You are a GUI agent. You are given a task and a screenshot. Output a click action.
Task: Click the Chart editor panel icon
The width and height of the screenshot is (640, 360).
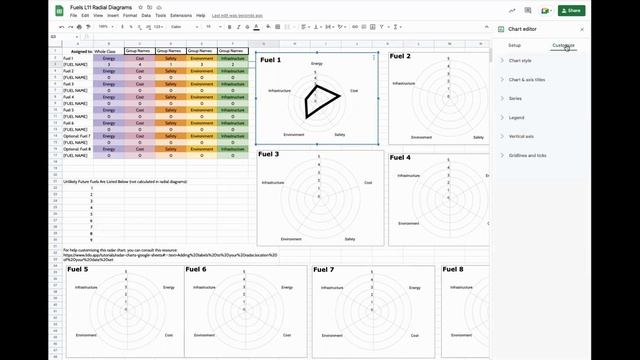click(x=501, y=29)
